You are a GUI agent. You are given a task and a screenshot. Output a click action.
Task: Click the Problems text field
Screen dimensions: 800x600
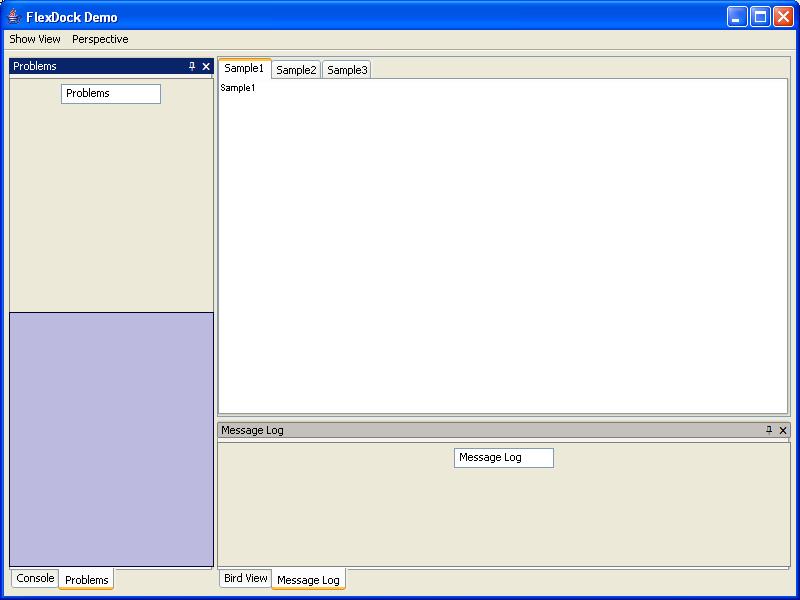coord(111,93)
